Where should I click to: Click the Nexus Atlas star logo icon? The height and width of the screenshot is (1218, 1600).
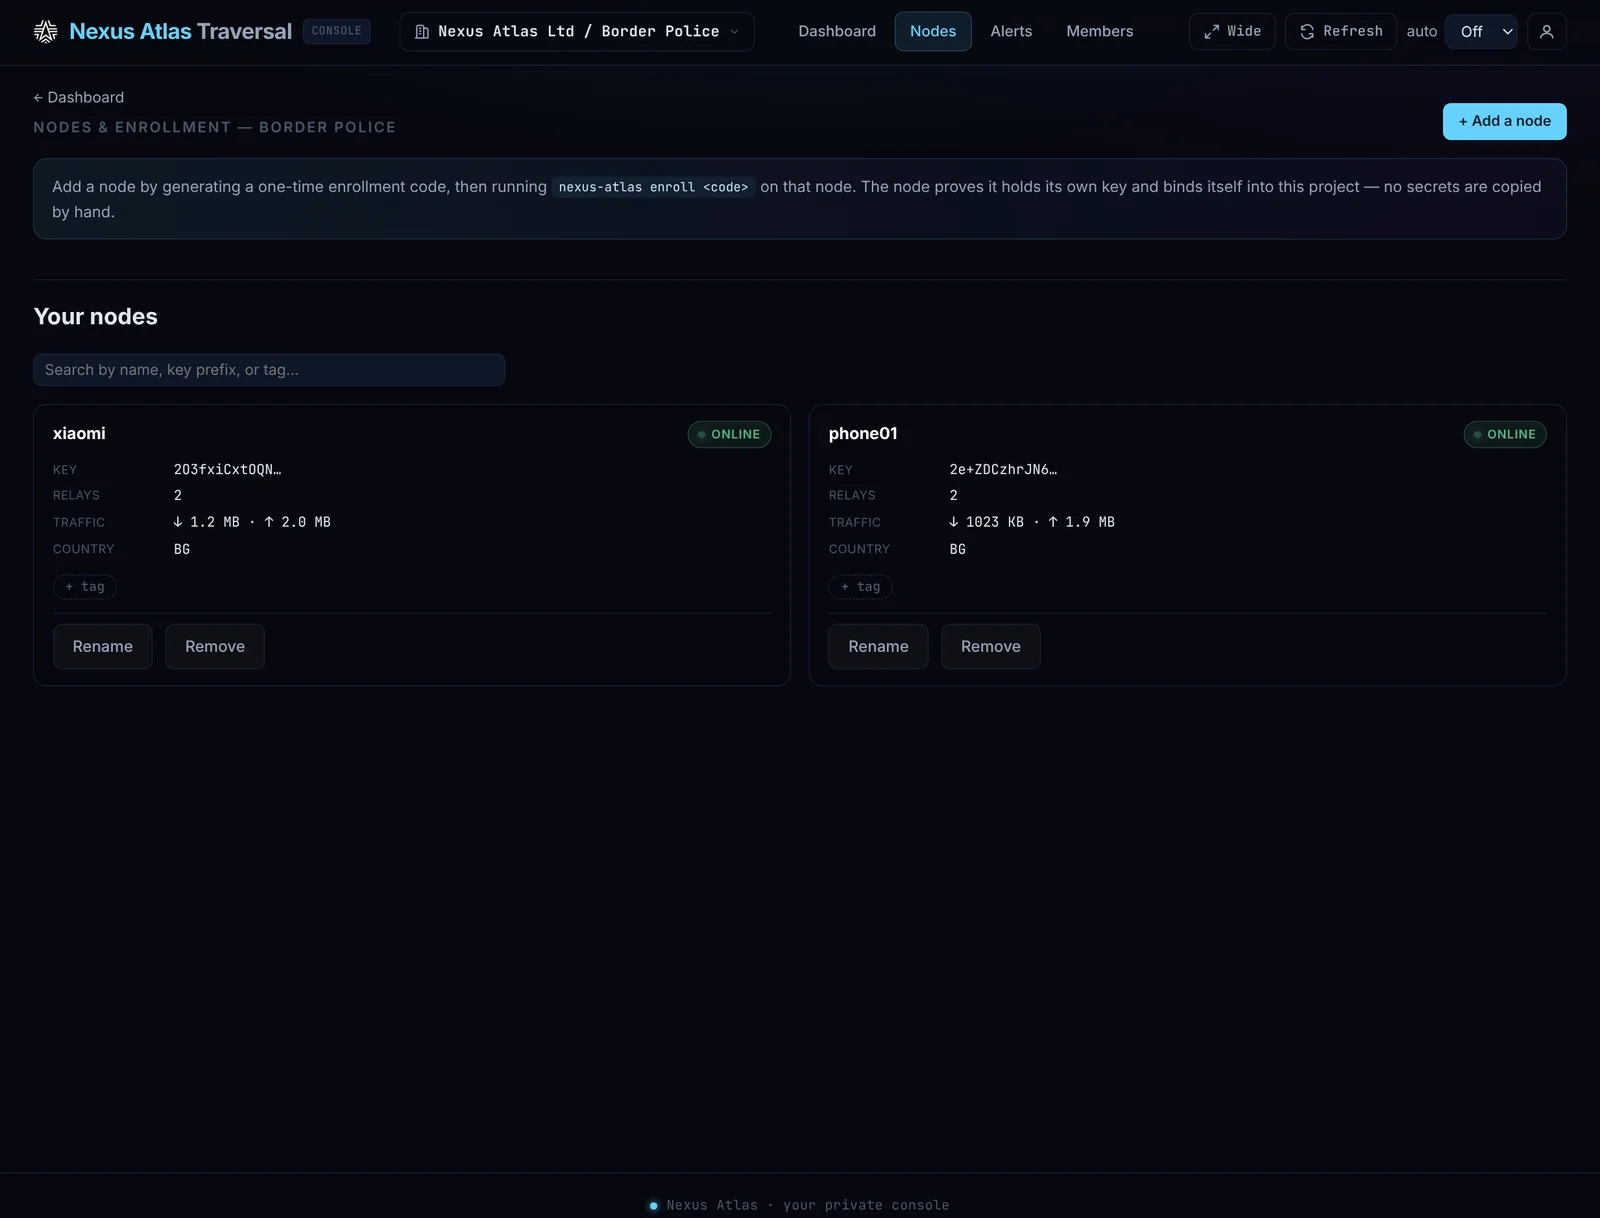[x=45, y=32]
